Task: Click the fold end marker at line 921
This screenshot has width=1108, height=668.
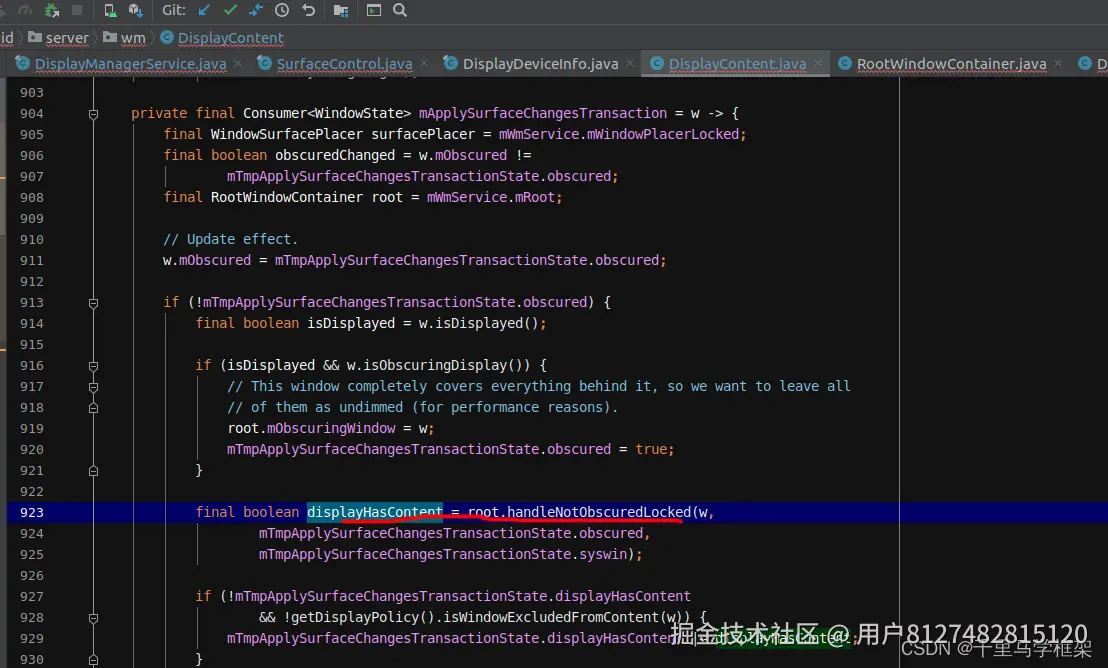Action: (x=93, y=471)
